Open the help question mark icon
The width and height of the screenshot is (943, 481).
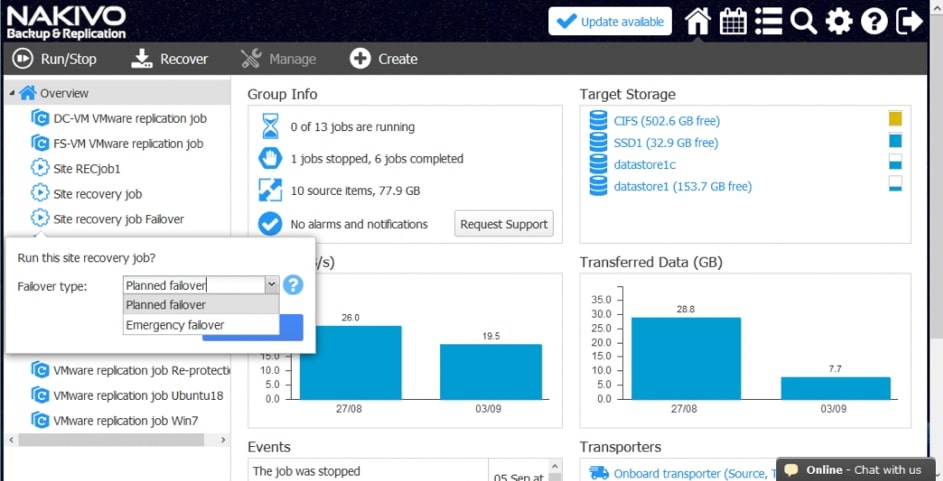(x=874, y=21)
